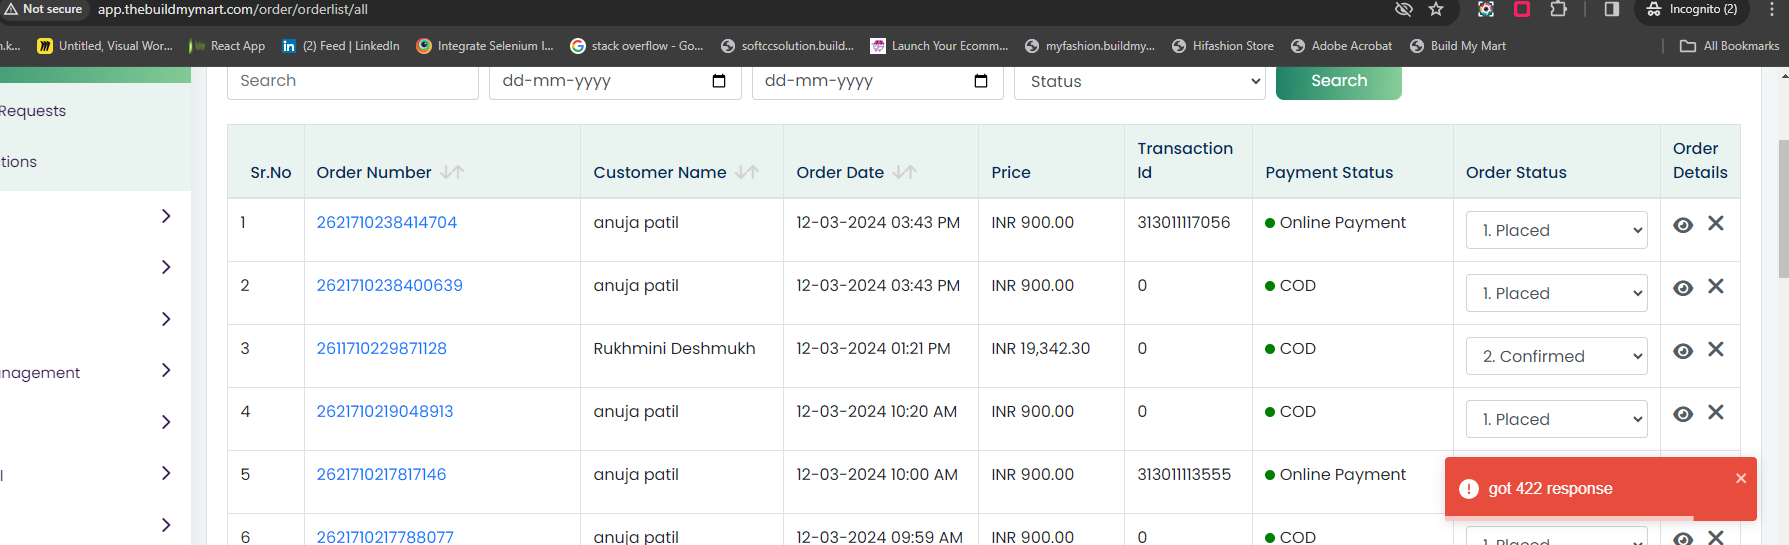Click price INR 19,342.30
This screenshot has width=1789, height=545.
(1040, 348)
